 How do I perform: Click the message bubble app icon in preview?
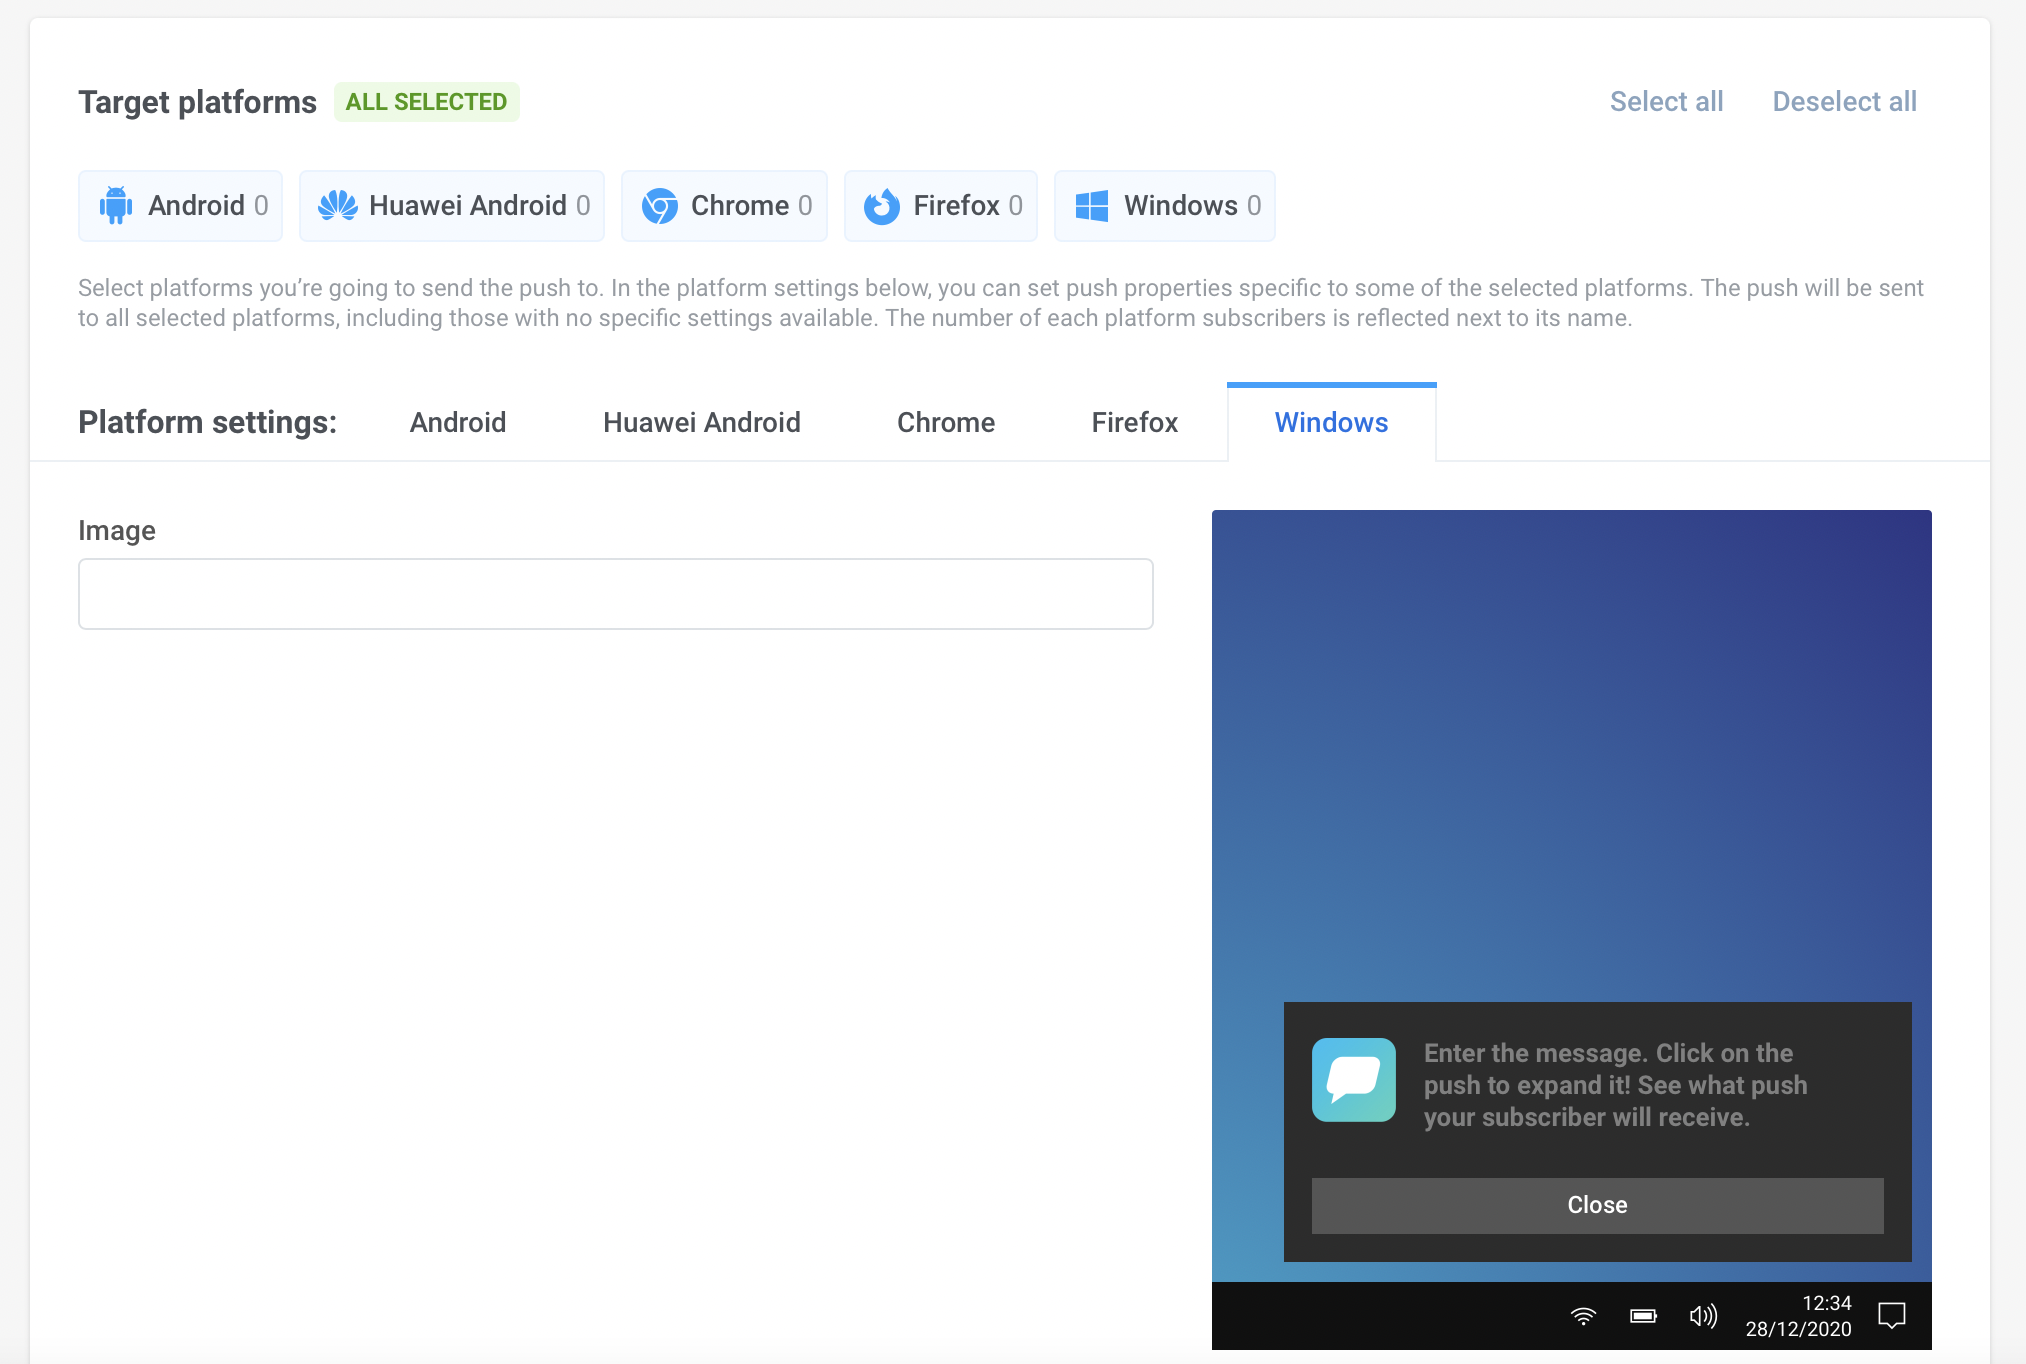tap(1354, 1080)
